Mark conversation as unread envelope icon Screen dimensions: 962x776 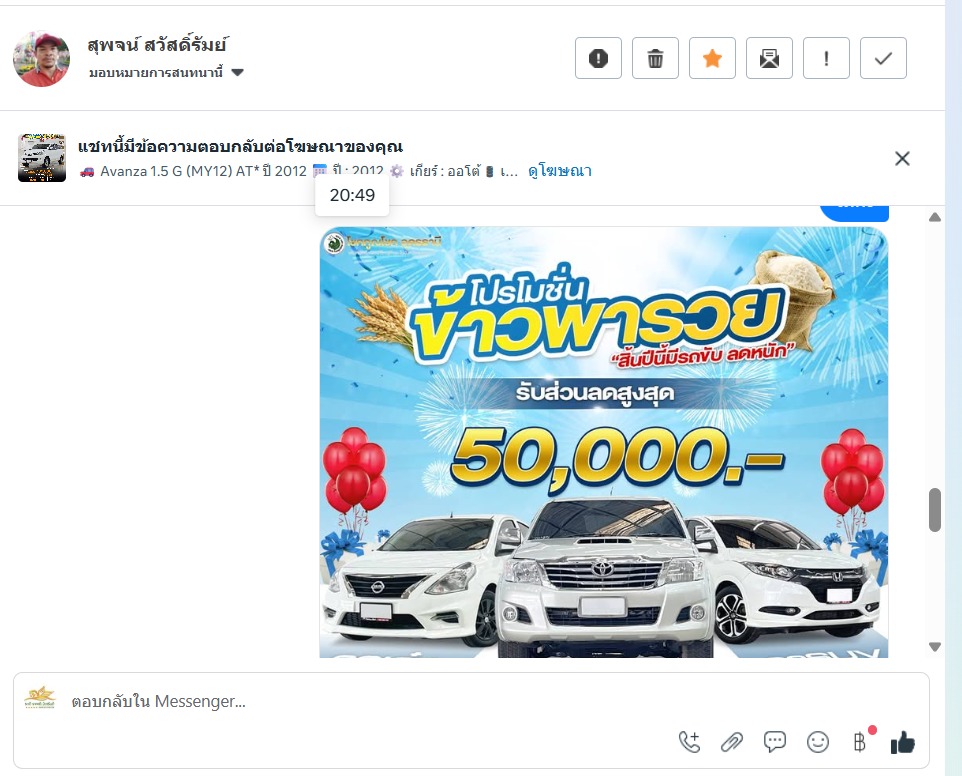[x=769, y=58]
